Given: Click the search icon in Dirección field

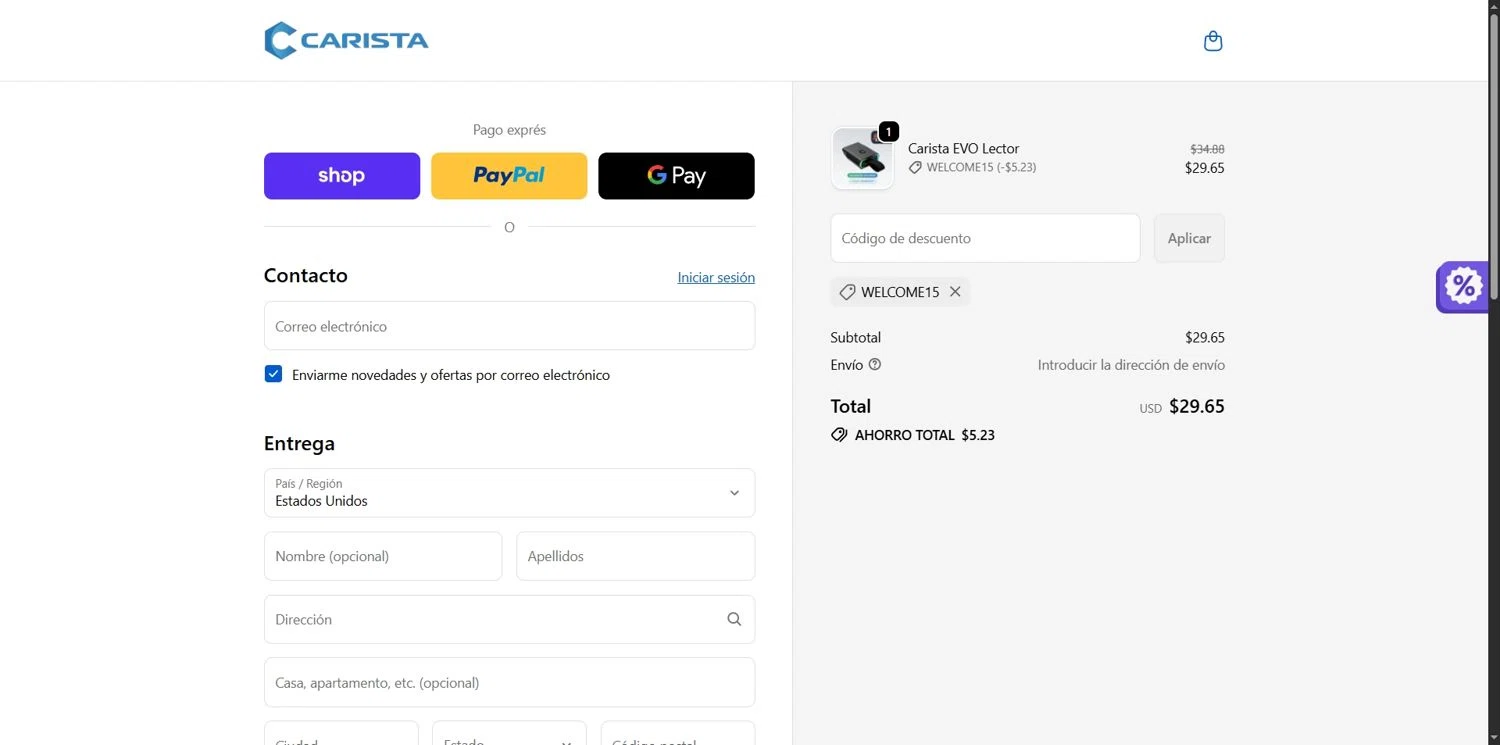Looking at the screenshot, I should coord(734,619).
